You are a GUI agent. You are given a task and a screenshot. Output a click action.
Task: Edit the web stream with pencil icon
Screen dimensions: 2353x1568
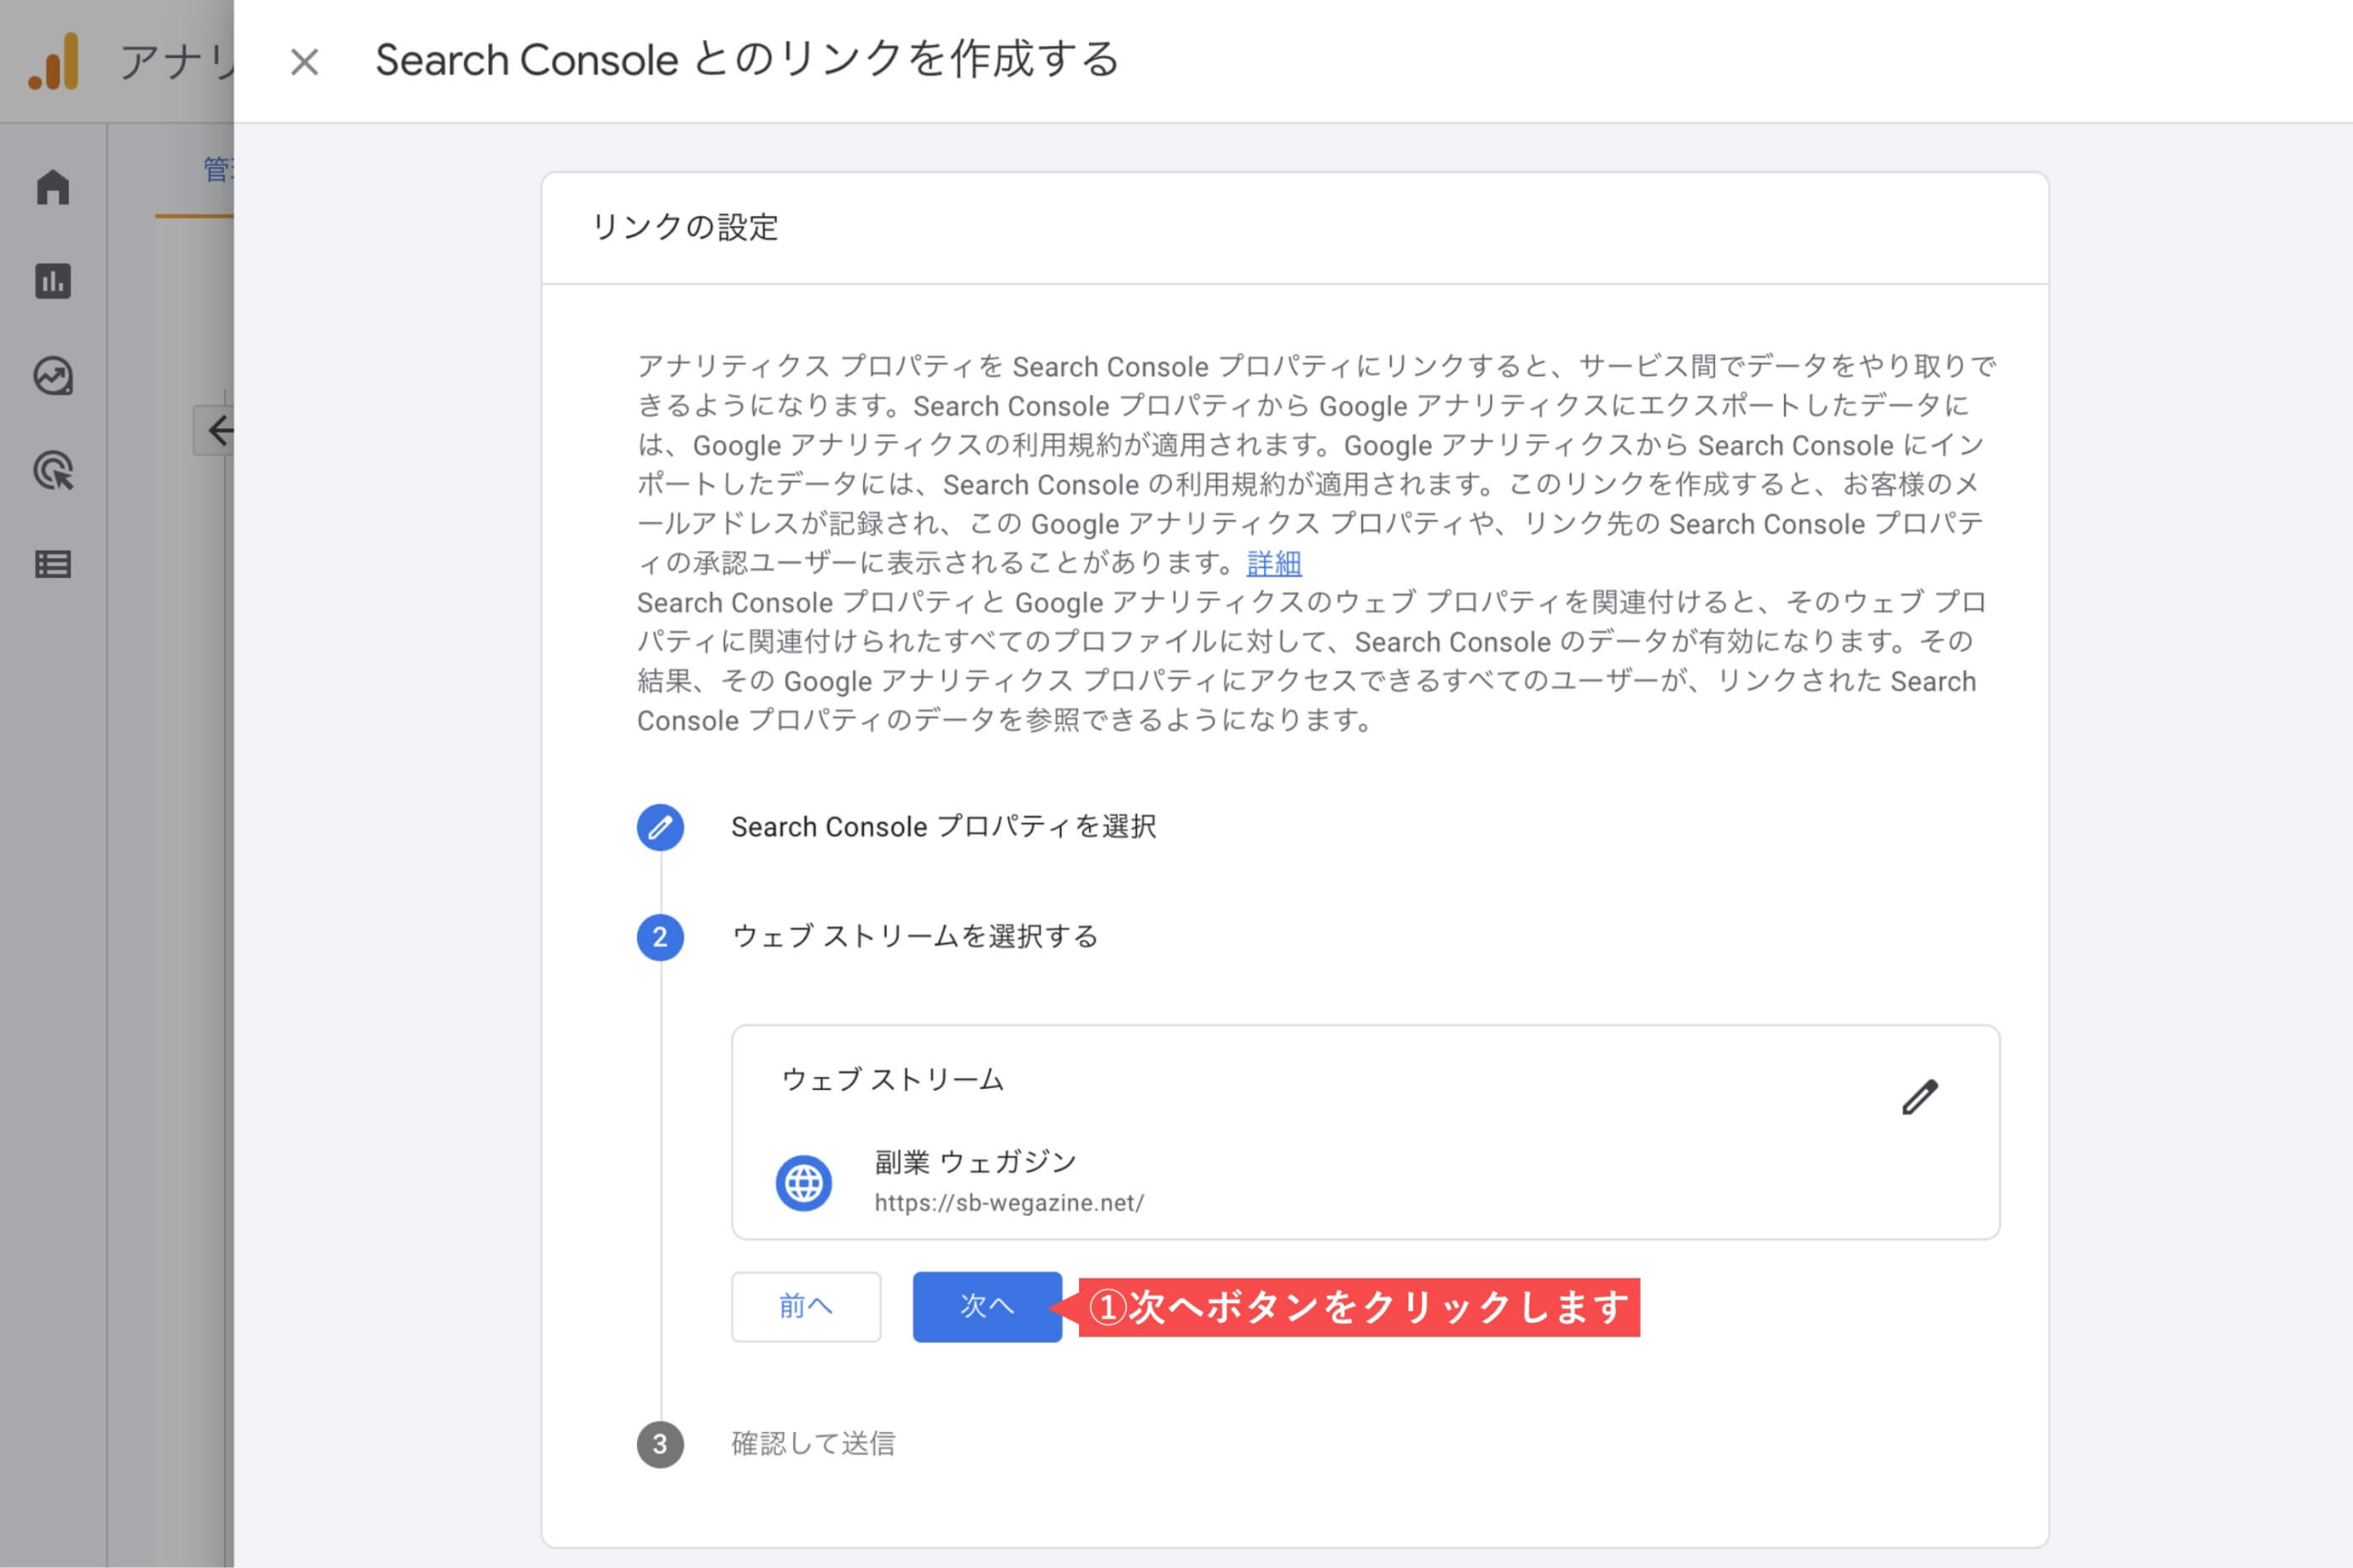point(1919,1097)
